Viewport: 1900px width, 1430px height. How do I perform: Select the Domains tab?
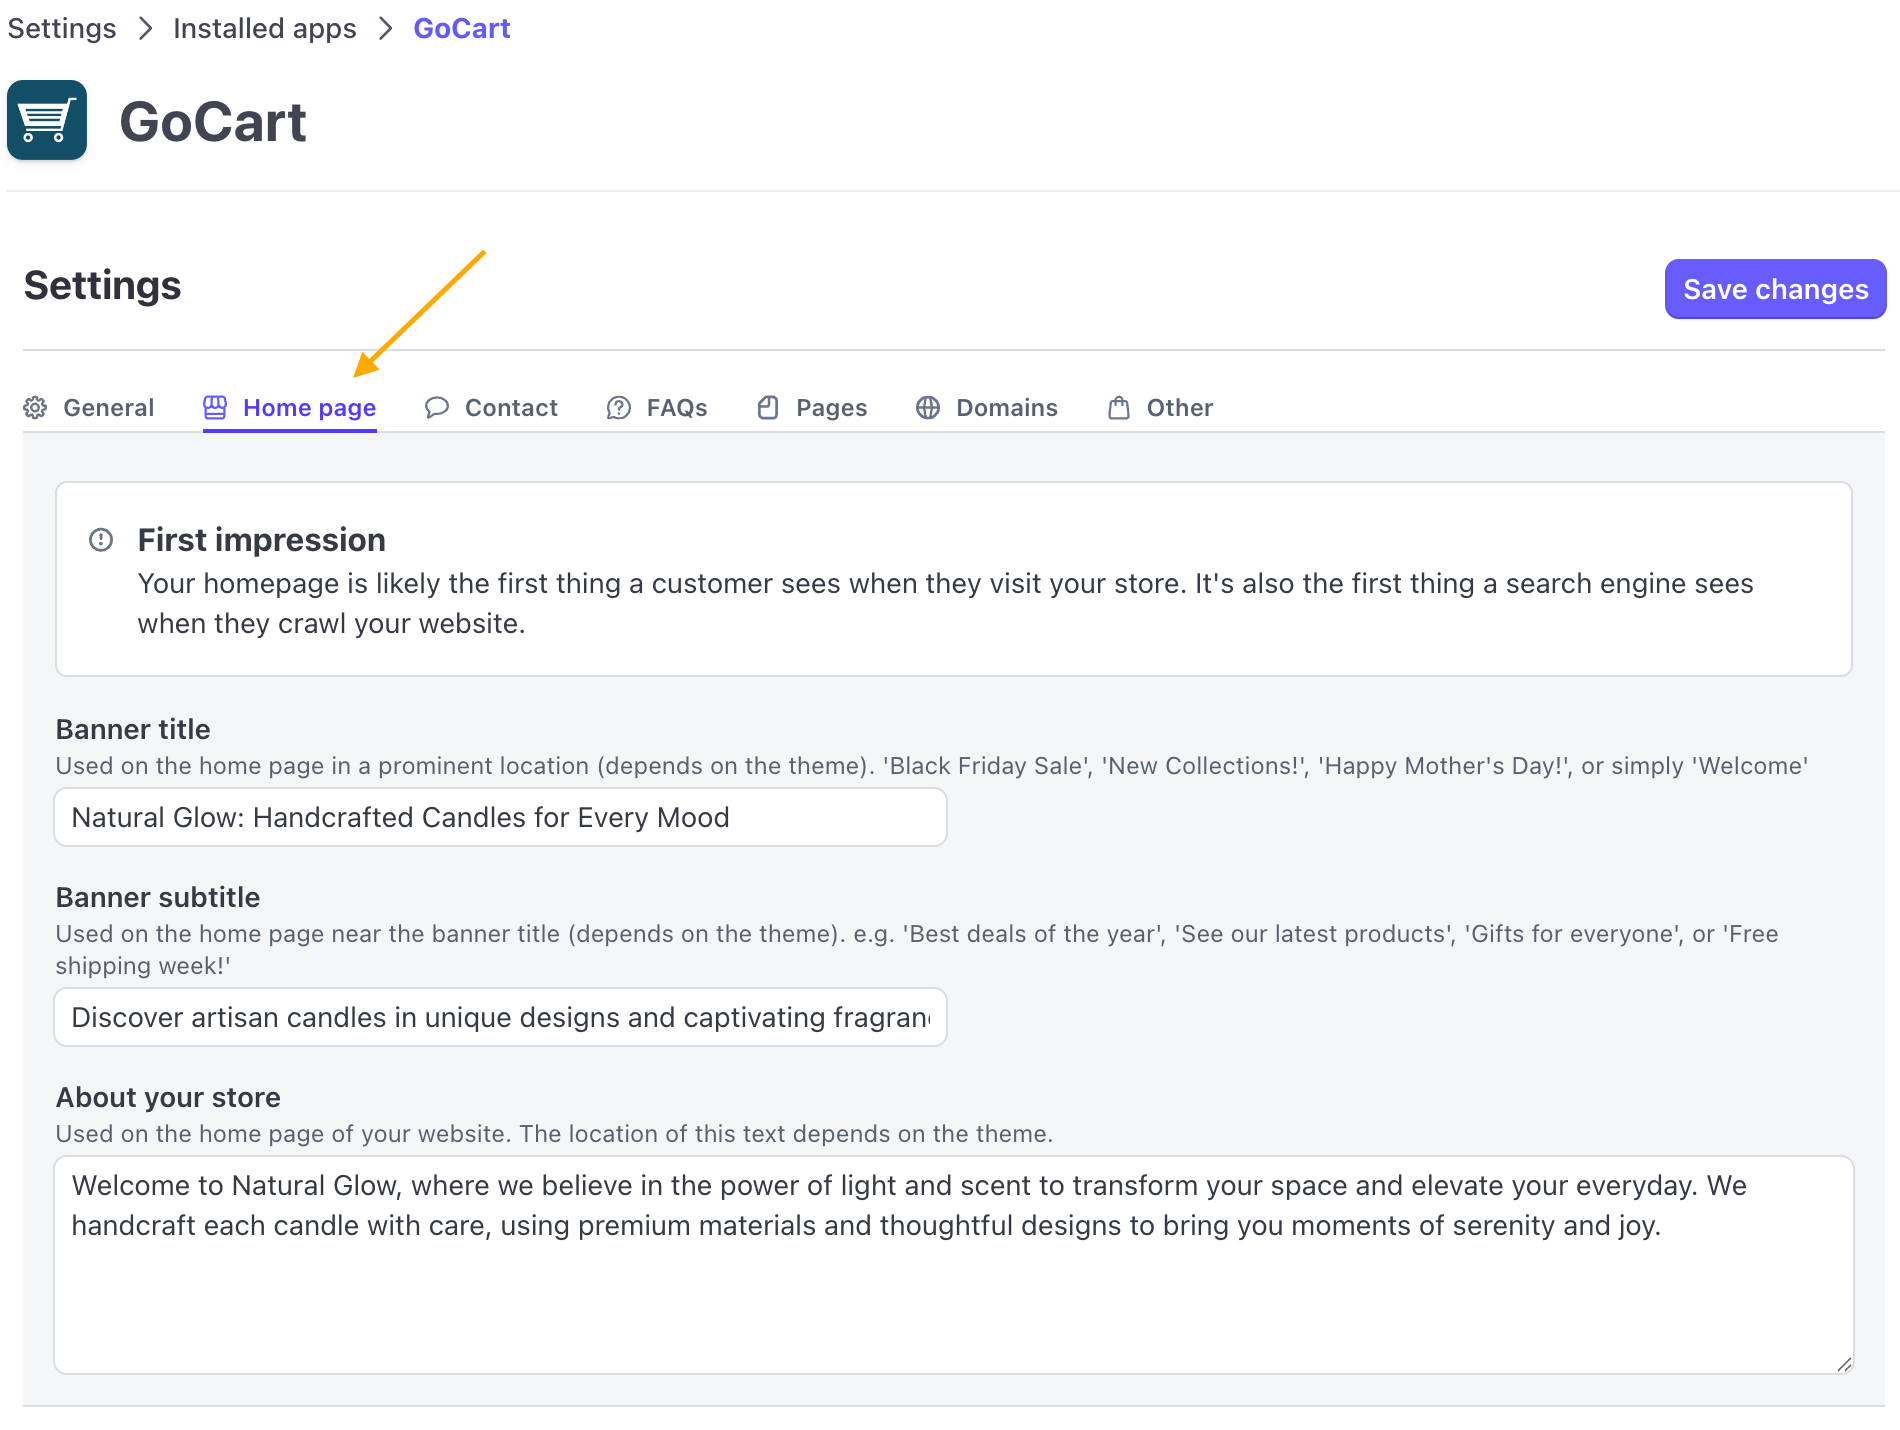[x=1006, y=408]
